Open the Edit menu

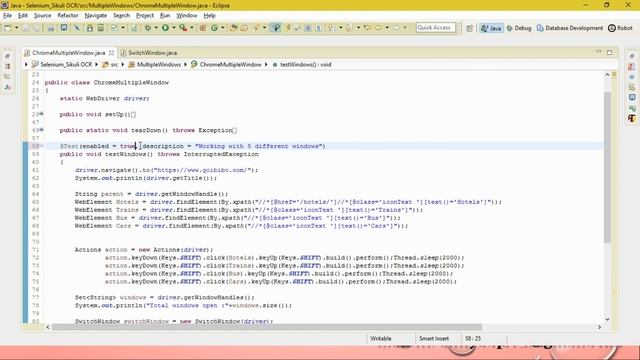pyautogui.click(x=22, y=16)
